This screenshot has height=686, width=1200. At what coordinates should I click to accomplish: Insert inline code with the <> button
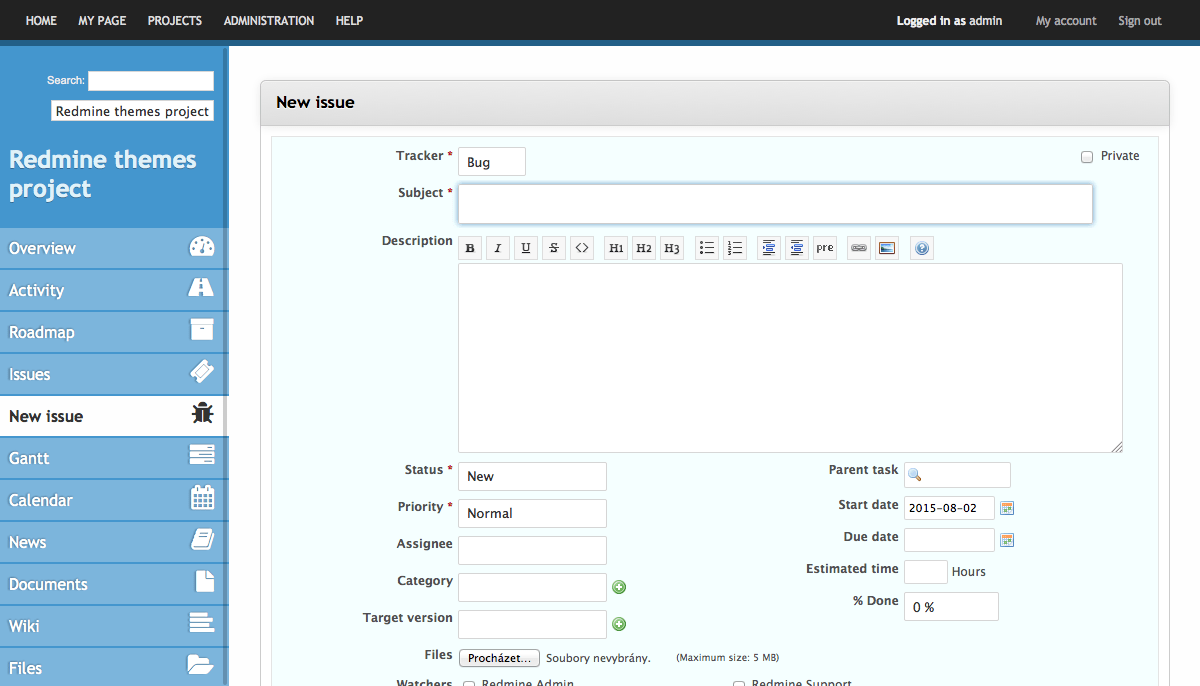(x=582, y=248)
